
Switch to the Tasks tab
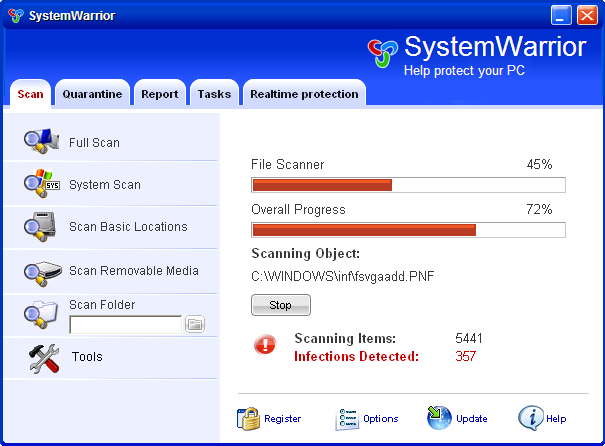coord(214,94)
